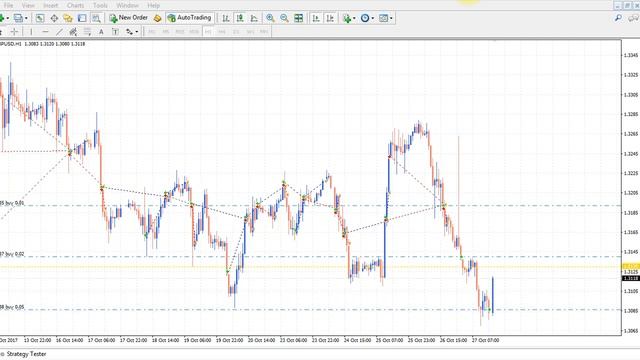Click the current price label 1.3118

click(631, 278)
